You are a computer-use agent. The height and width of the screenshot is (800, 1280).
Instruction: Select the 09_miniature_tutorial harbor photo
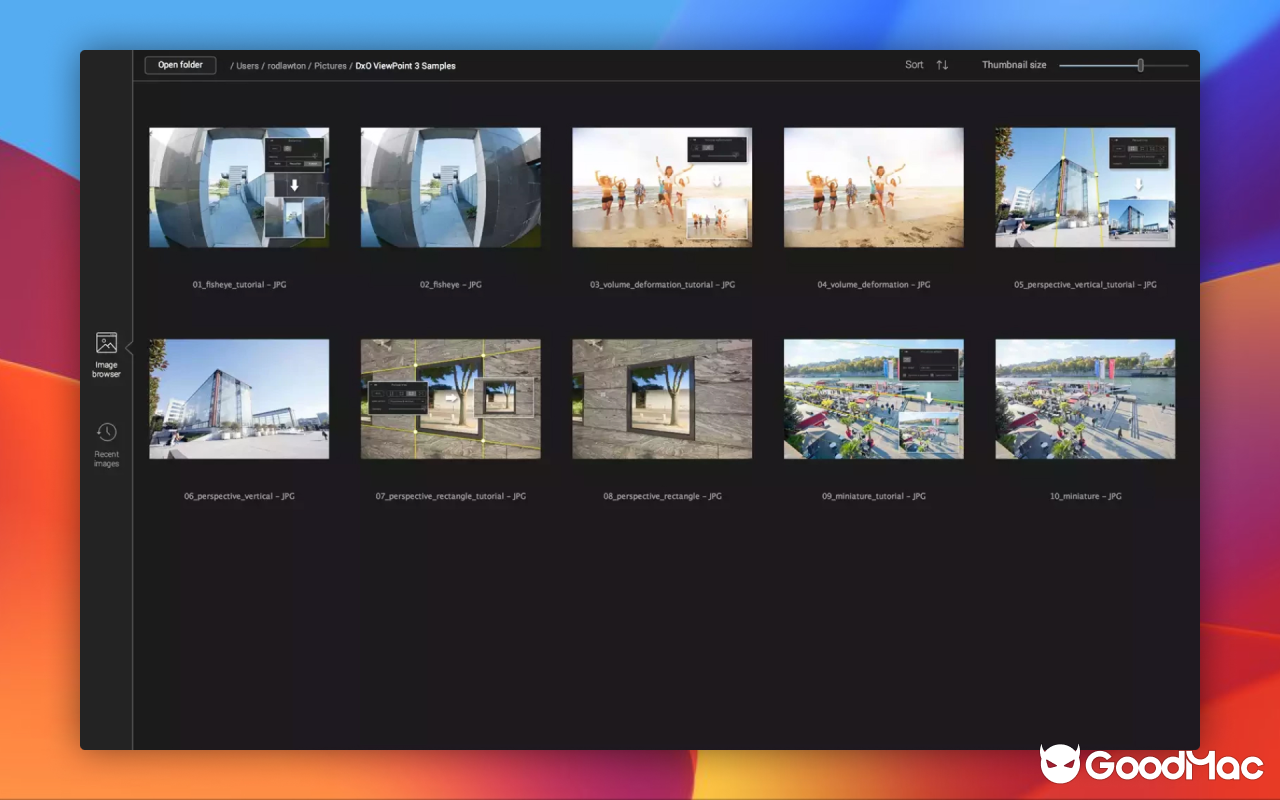click(x=873, y=398)
